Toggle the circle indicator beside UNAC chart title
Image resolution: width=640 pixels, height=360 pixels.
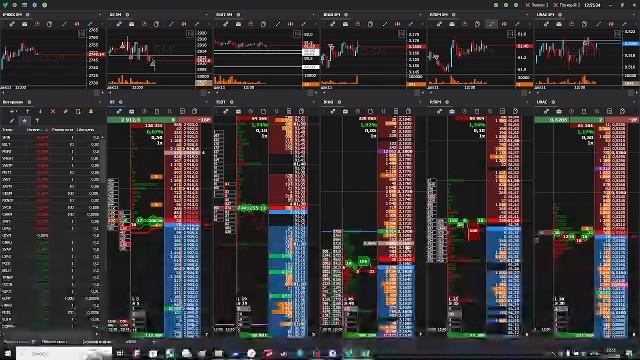(x=560, y=15)
